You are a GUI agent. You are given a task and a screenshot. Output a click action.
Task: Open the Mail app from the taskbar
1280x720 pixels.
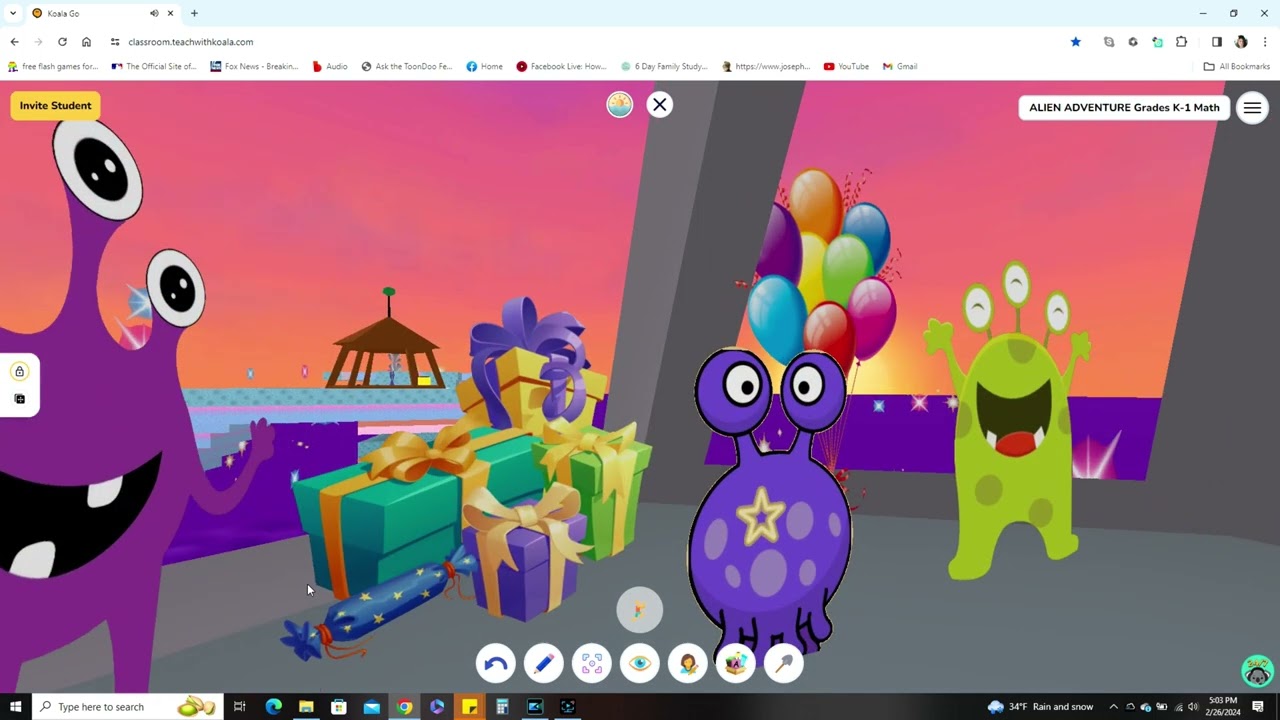click(372, 707)
